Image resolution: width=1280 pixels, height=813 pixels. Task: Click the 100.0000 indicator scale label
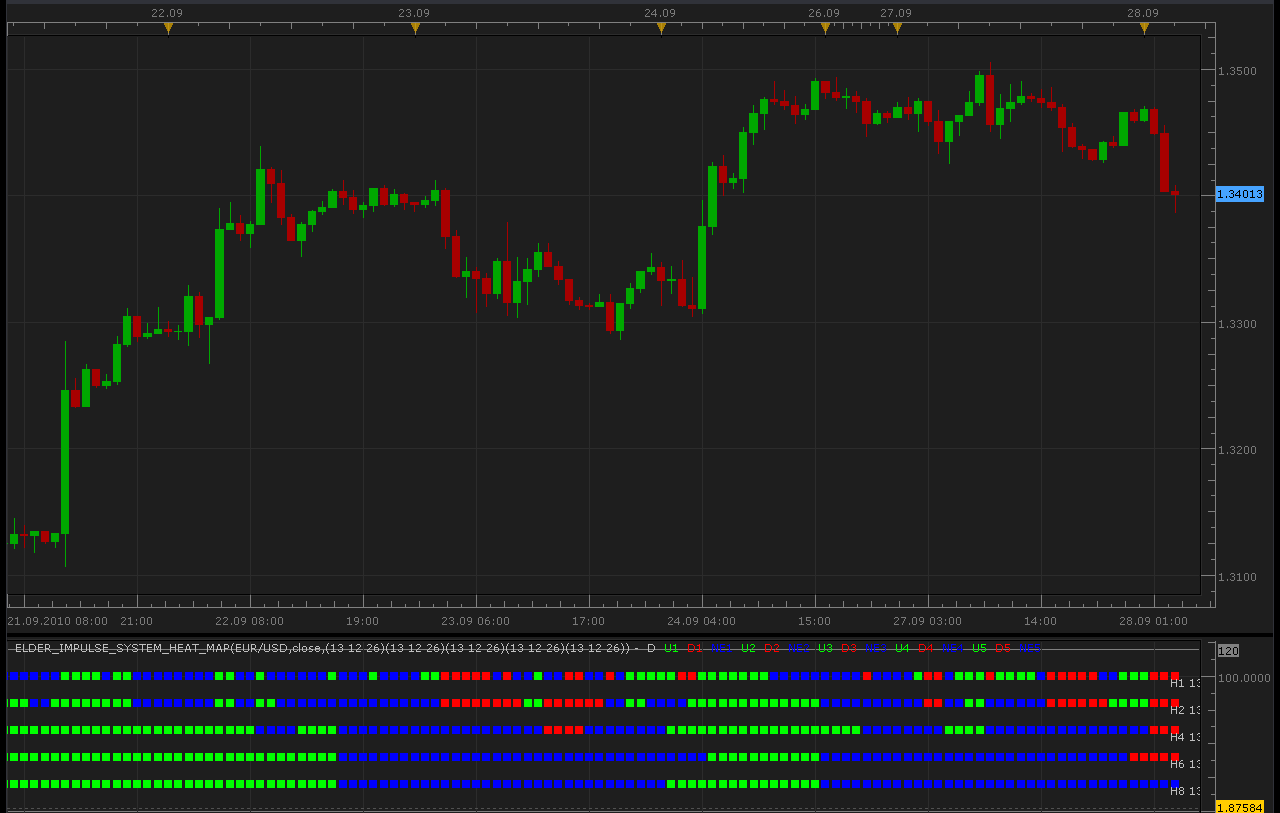1245,677
